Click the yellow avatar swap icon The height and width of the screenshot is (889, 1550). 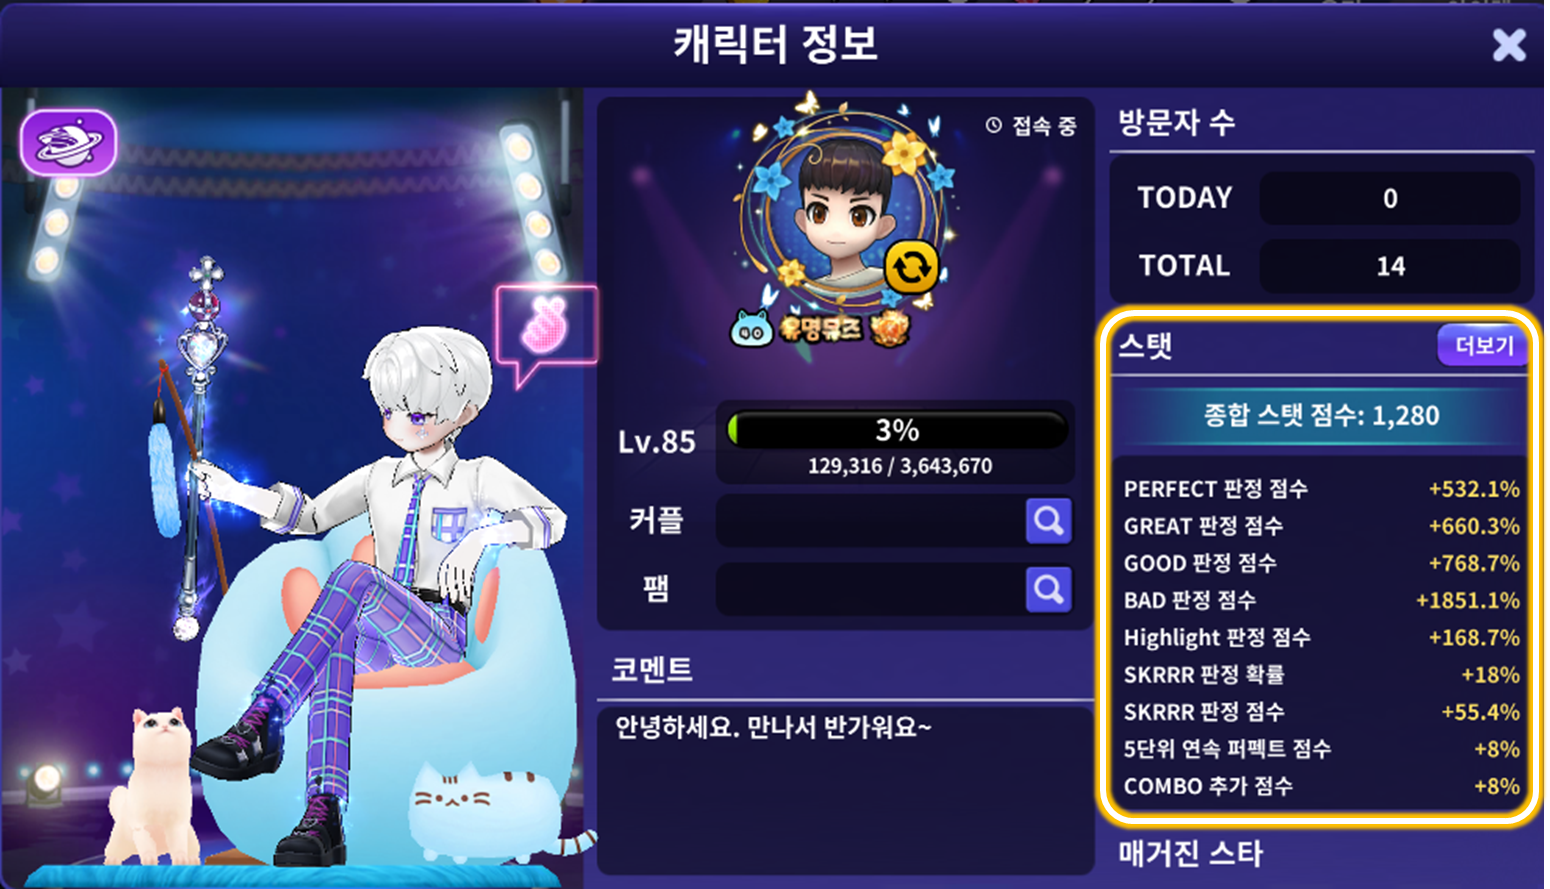(911, 268)
